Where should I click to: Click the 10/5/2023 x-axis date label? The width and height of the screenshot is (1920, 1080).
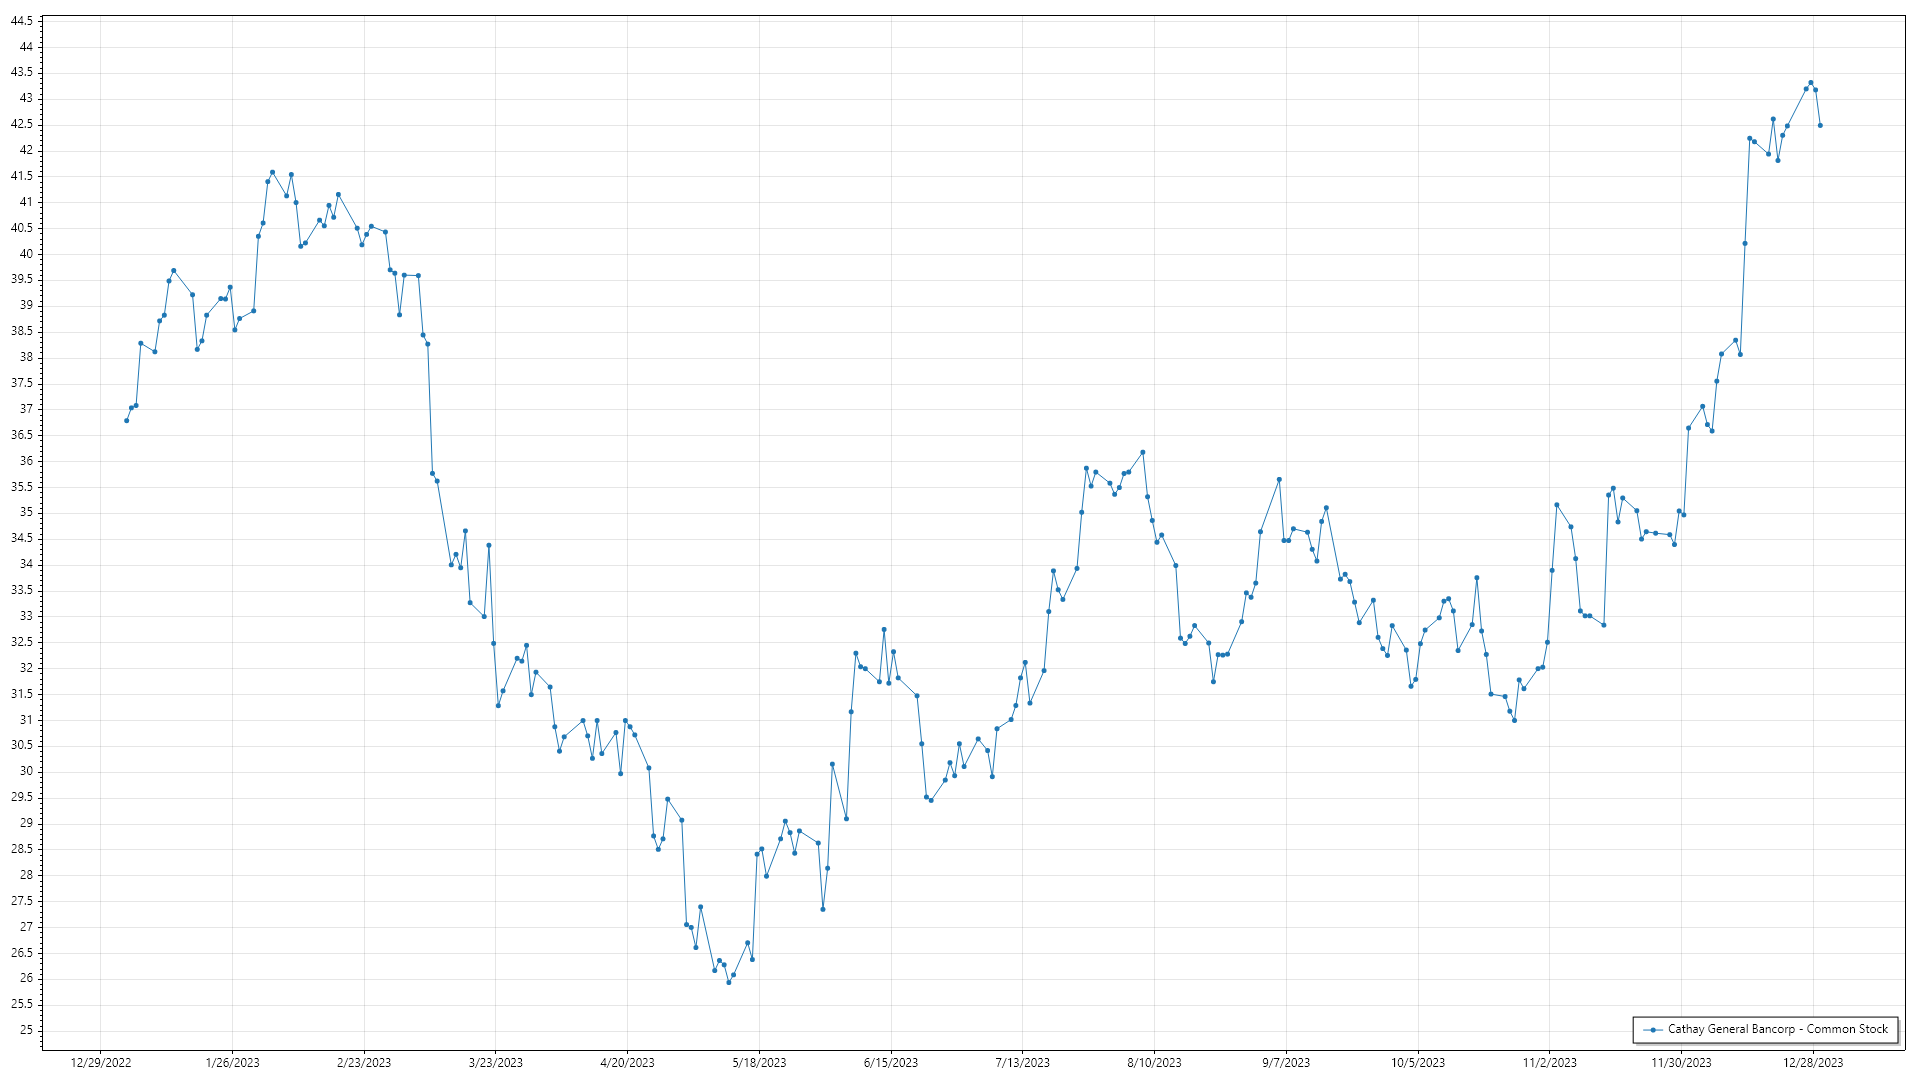point(1418,1062)
